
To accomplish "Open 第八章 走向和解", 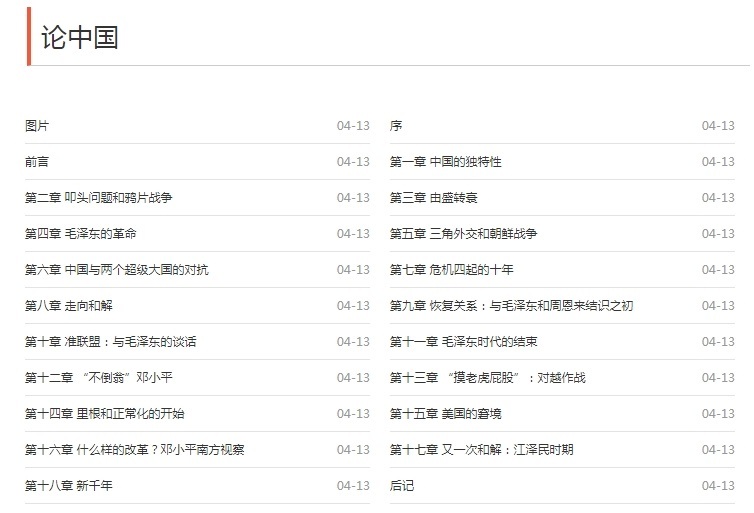I will pyautogui.click(x=68, y=306).
